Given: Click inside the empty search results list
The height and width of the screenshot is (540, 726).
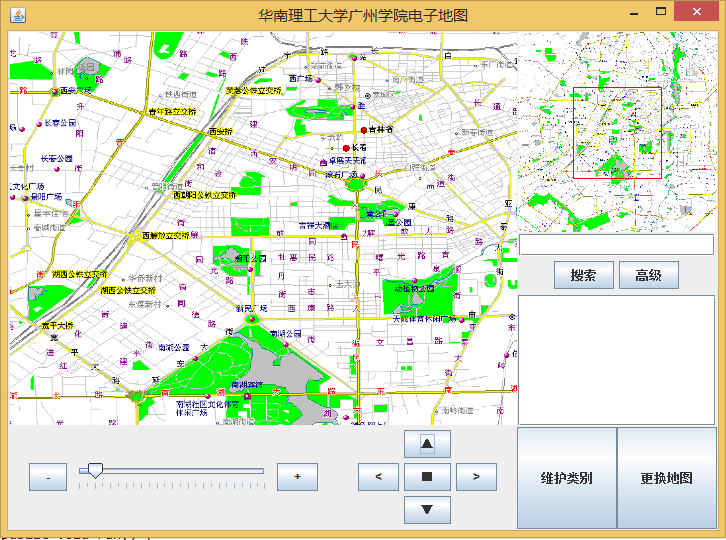Looking at the screenshot, I should coord(616,360).
